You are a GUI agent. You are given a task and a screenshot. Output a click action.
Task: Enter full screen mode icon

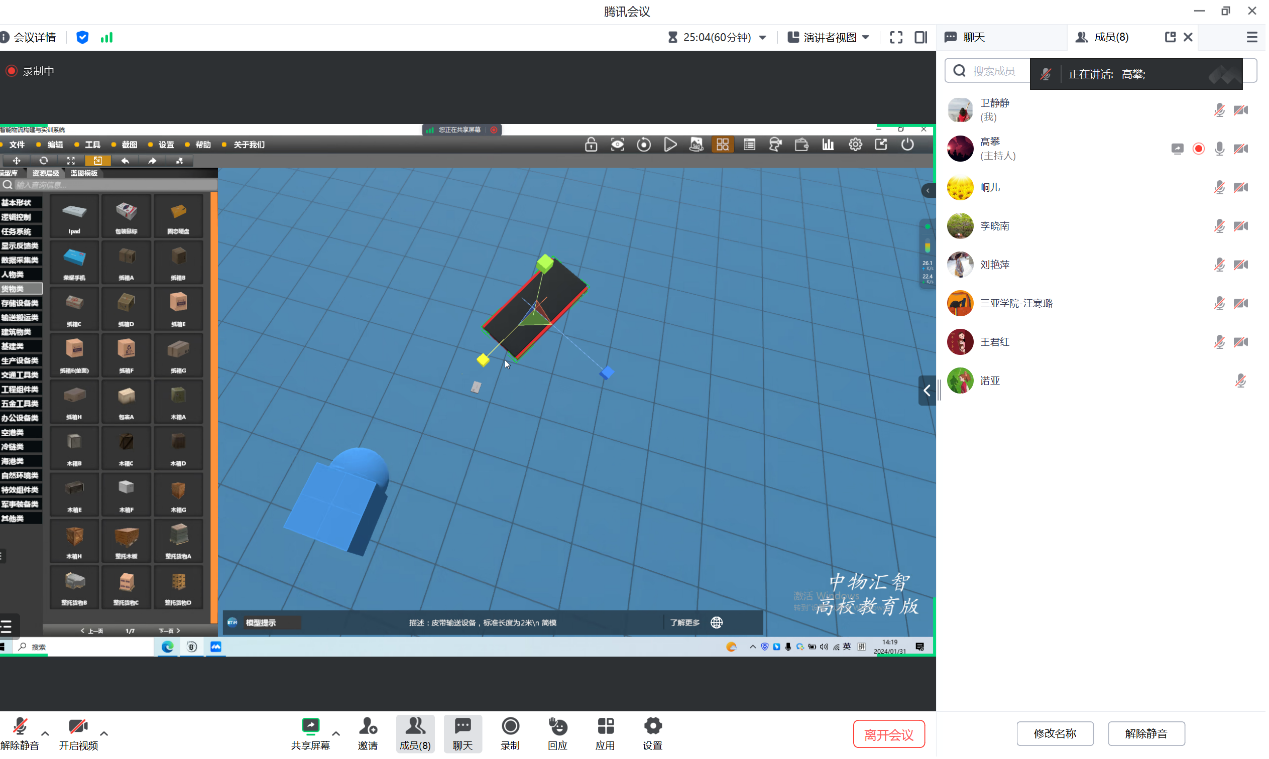click(x=896, y=37)
